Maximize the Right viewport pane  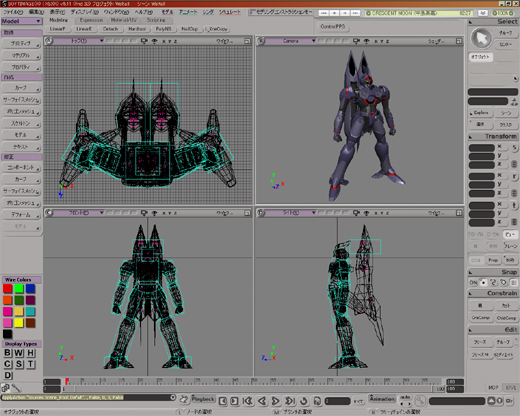459,213
